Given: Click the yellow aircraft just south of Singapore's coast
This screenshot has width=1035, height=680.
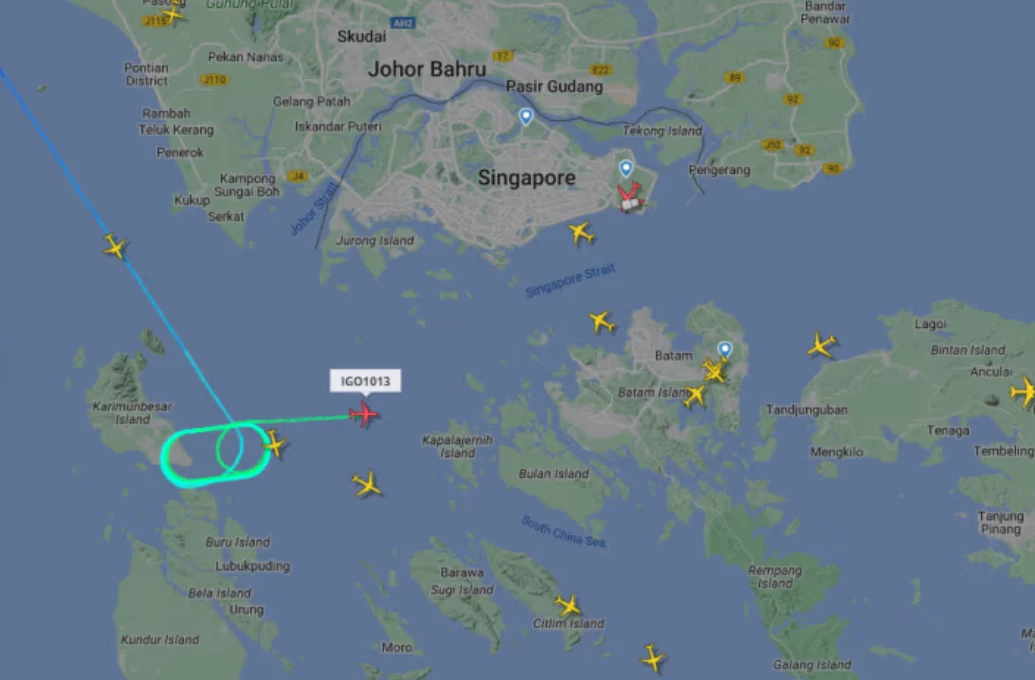Looking at the screenshot, I should click(x=581, y=233).
